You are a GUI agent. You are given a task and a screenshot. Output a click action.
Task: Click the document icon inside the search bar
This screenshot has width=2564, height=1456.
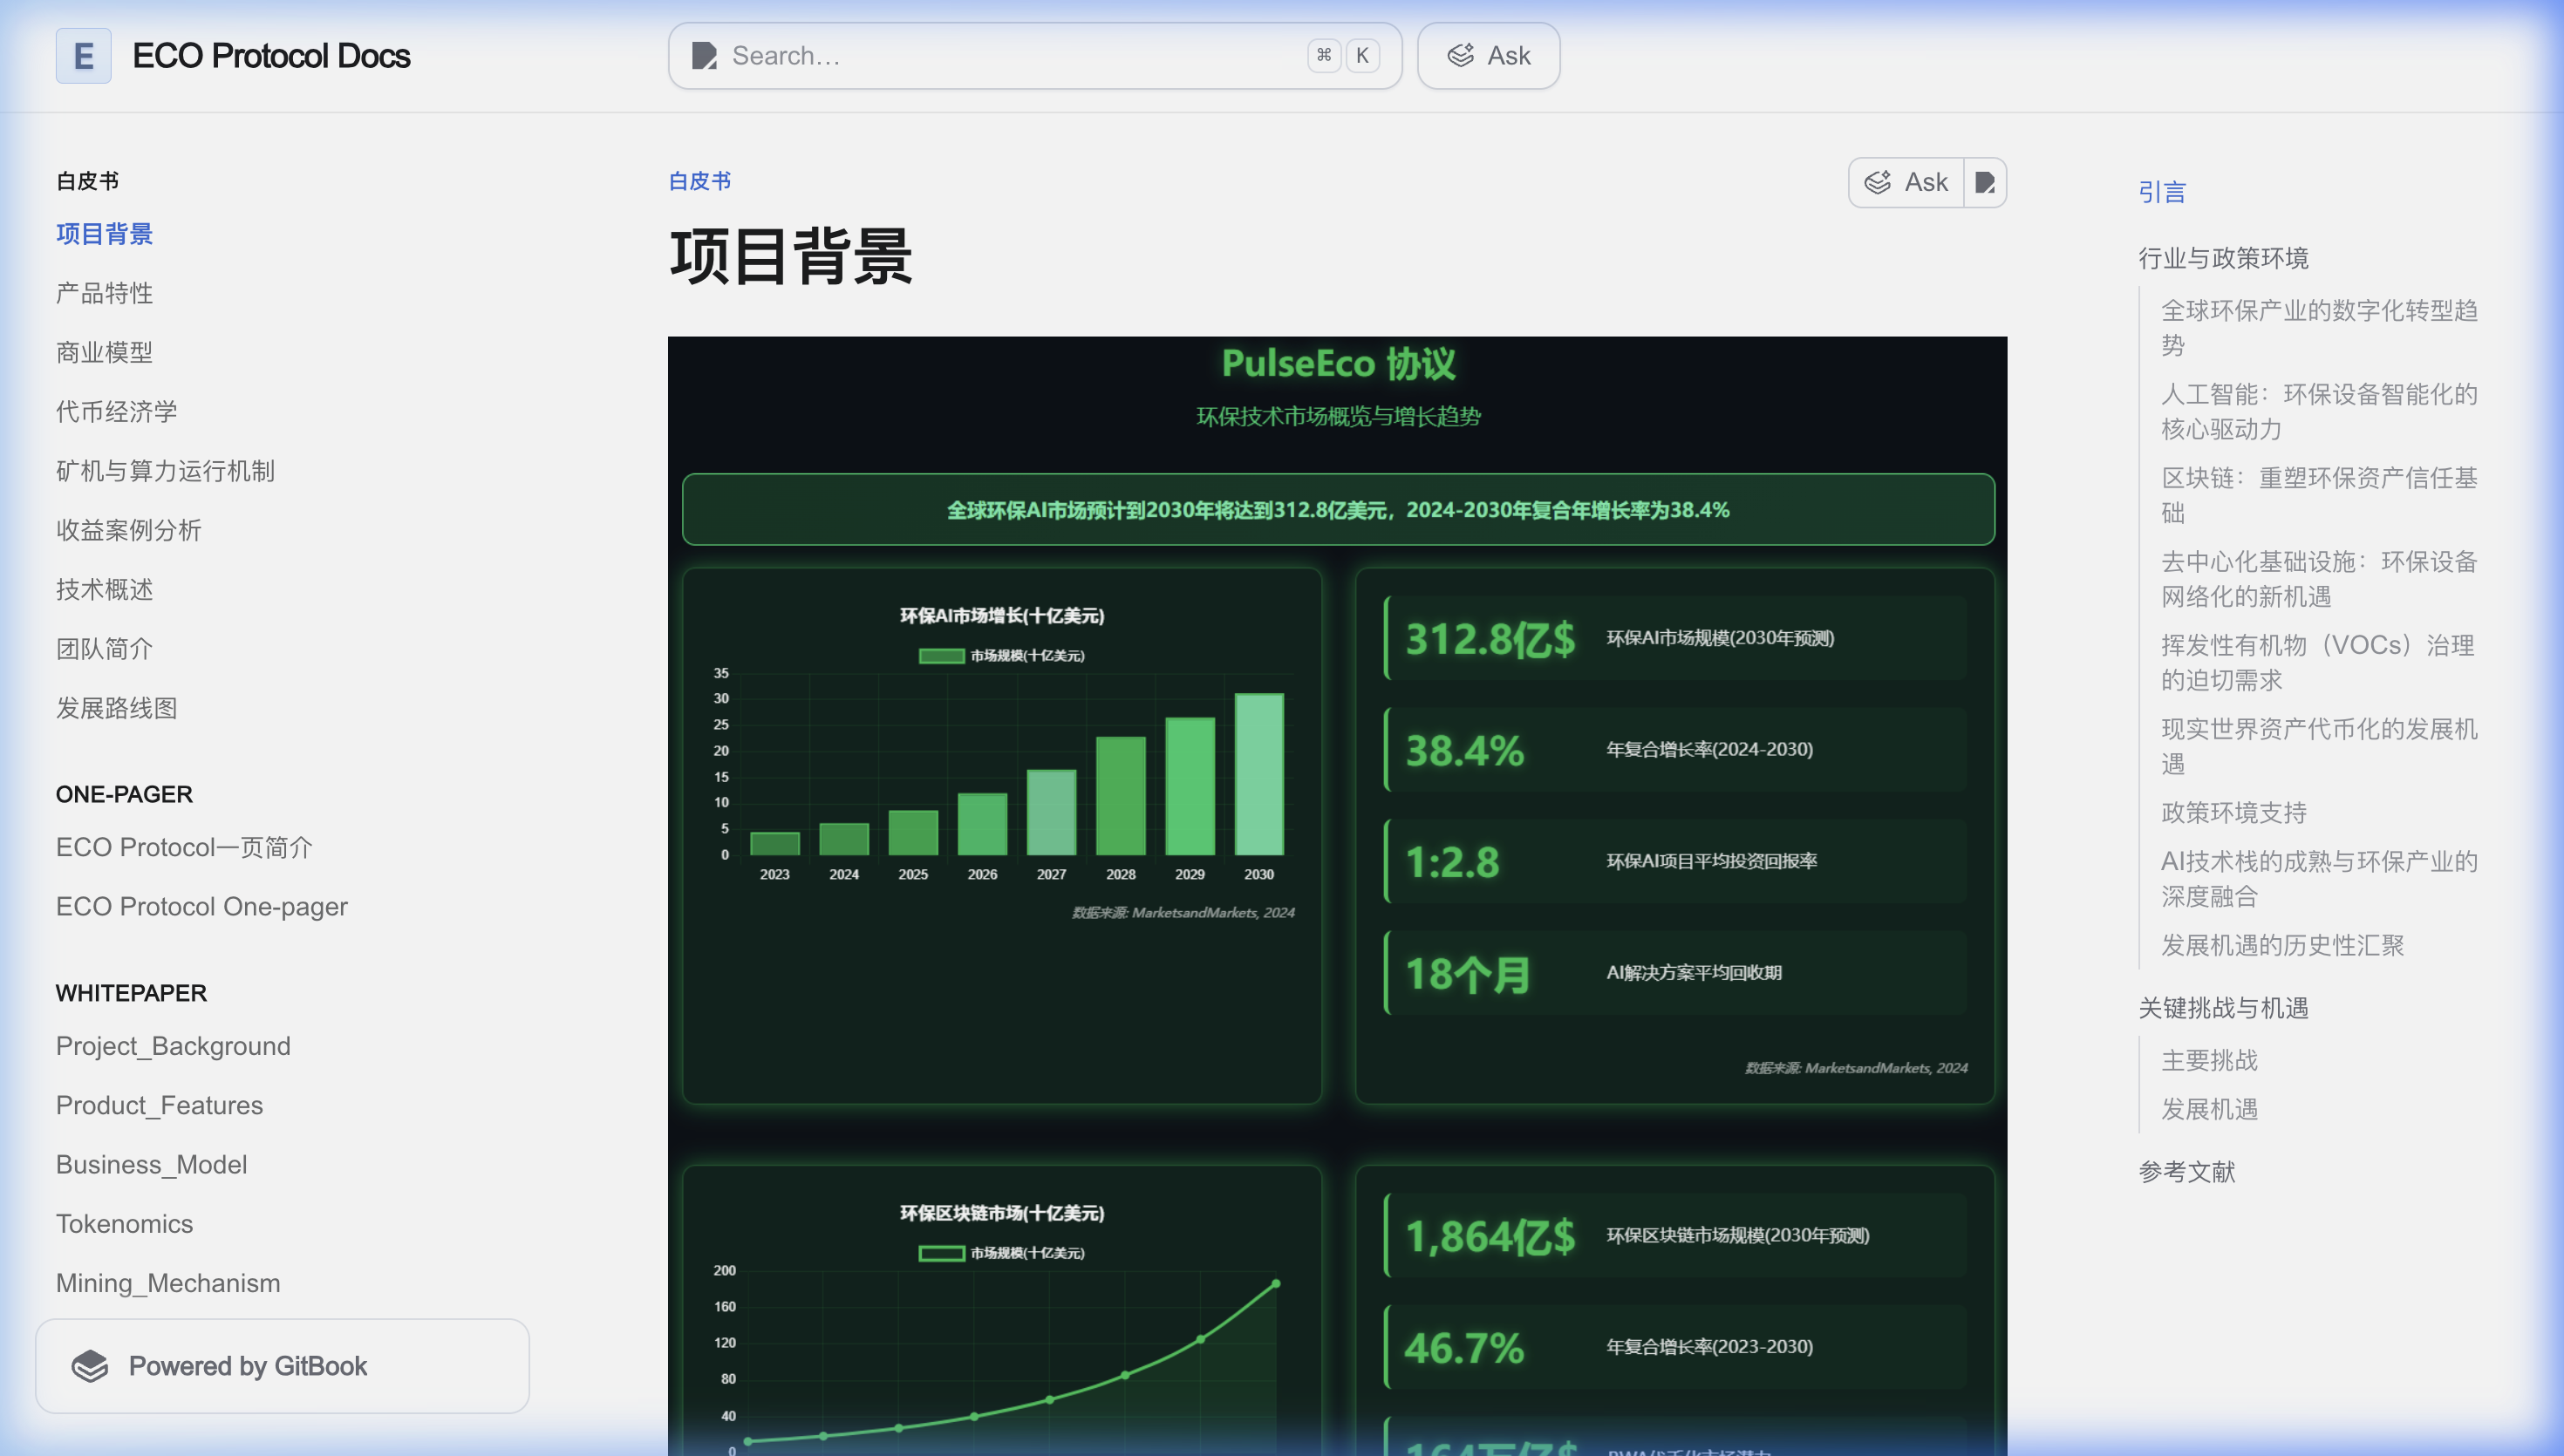[704, 56]
